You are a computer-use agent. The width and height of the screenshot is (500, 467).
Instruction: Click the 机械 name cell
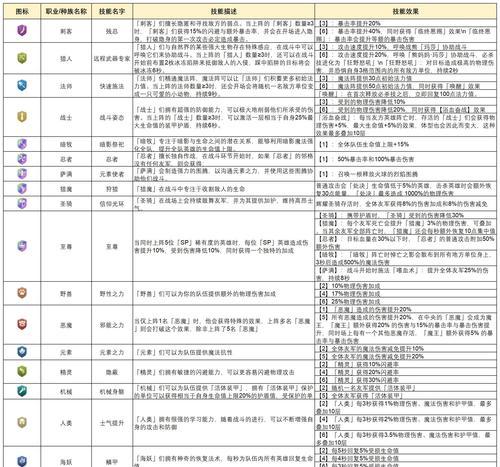[66, 392]
